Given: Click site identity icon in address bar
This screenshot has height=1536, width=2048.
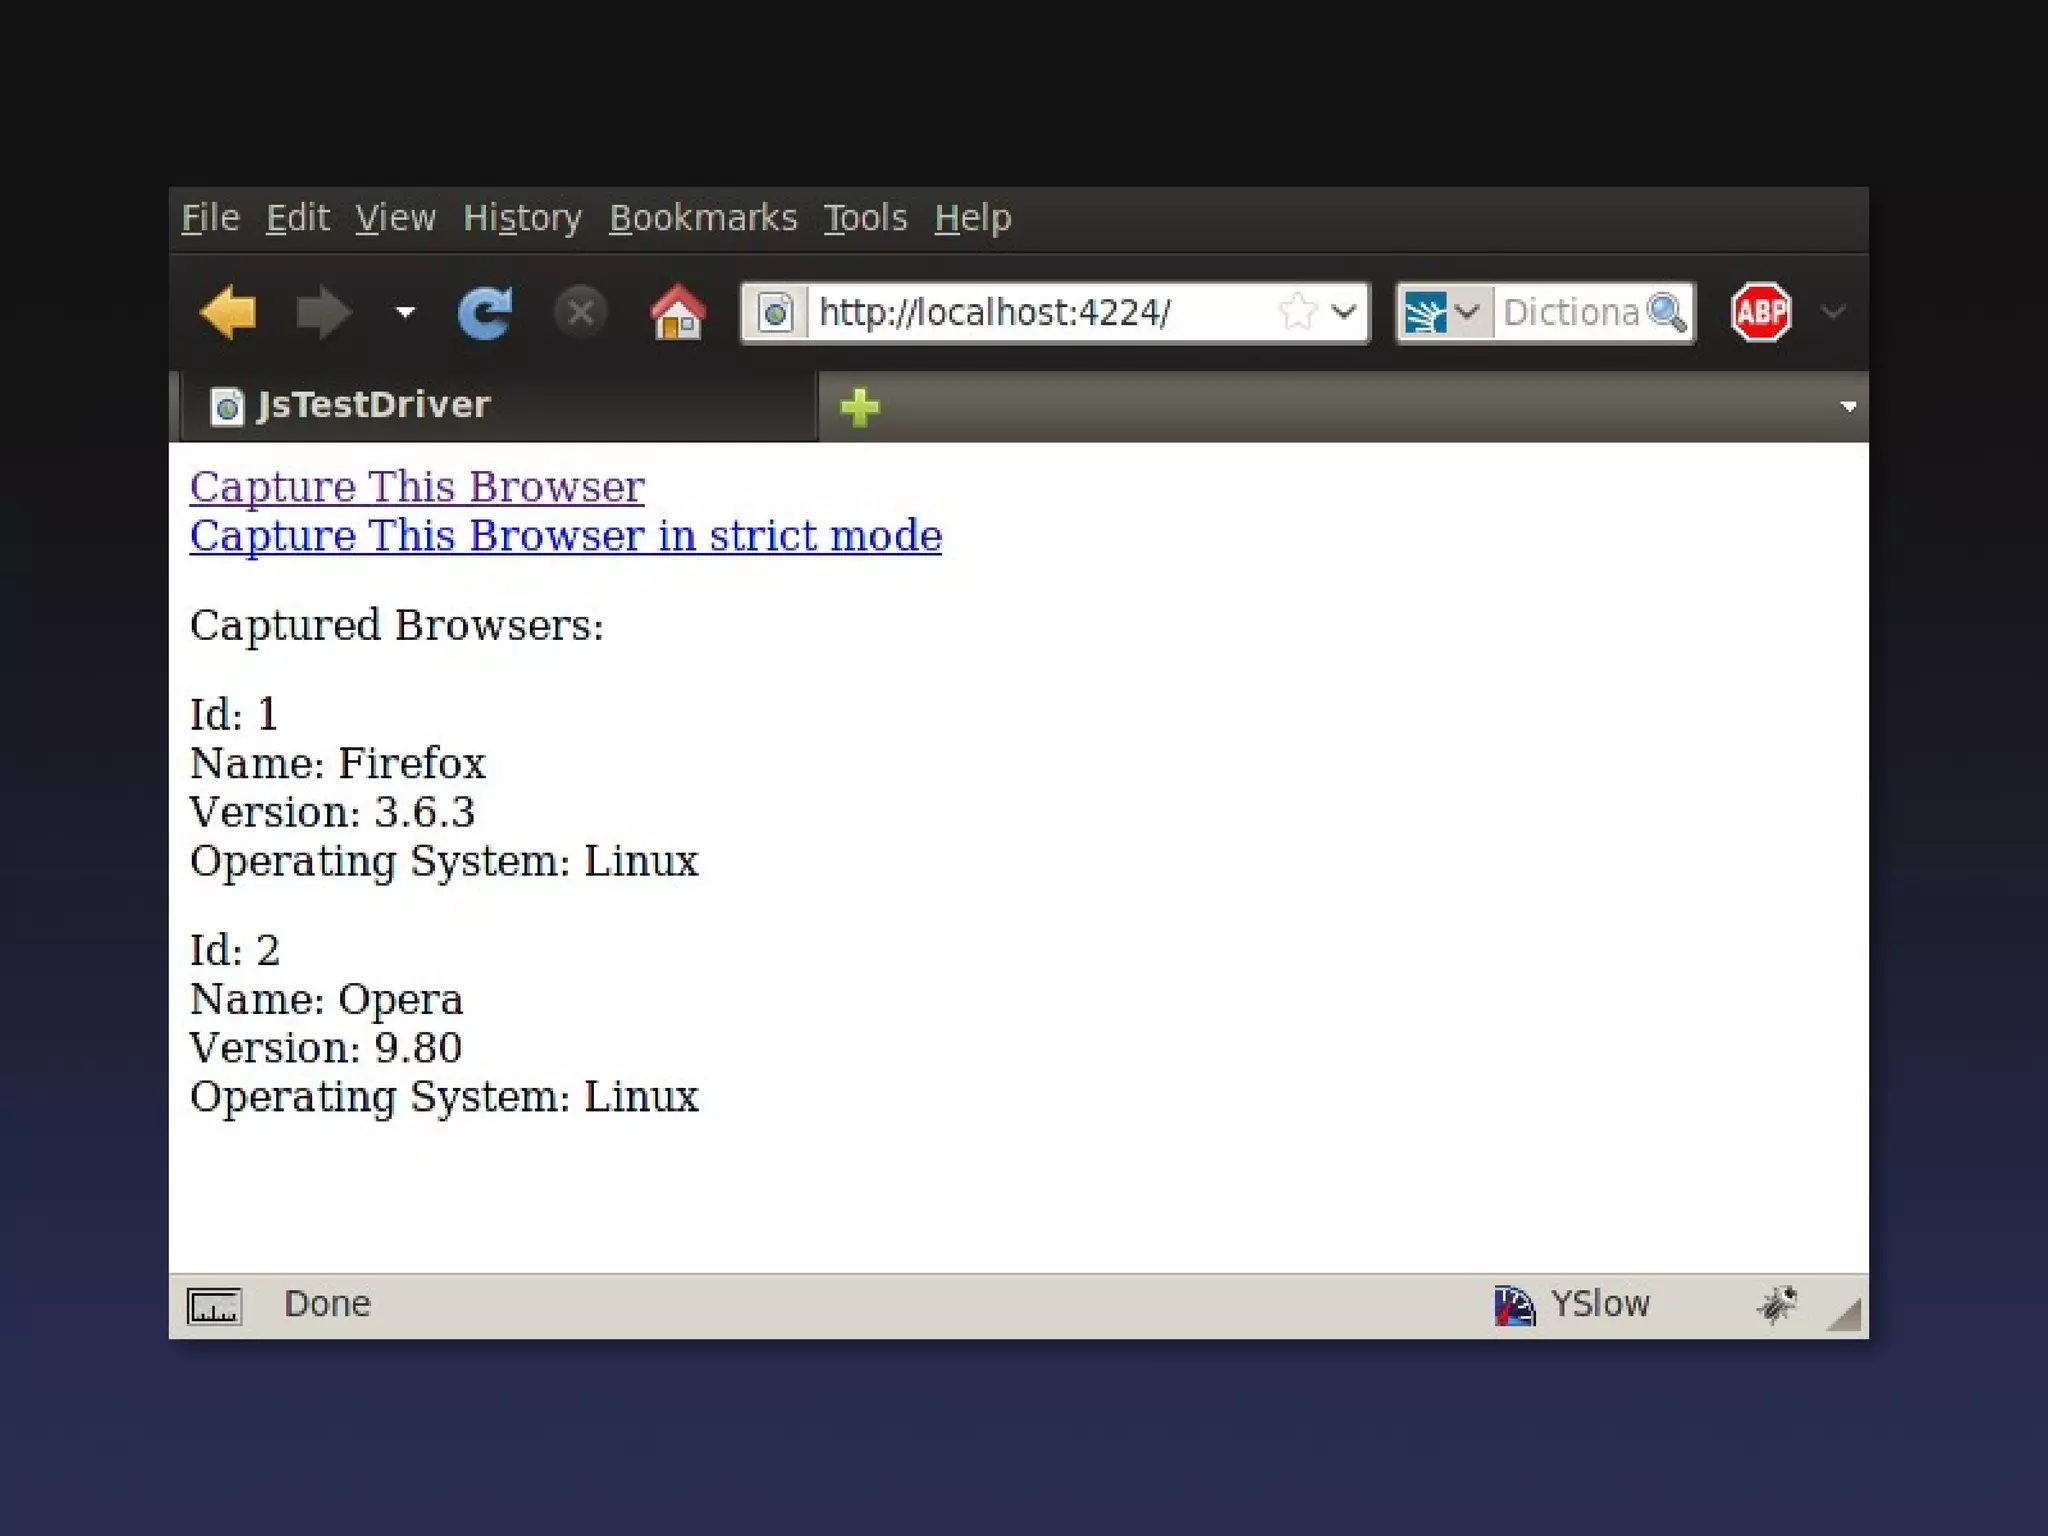Looking at the screenshot, I should (775, 313).
